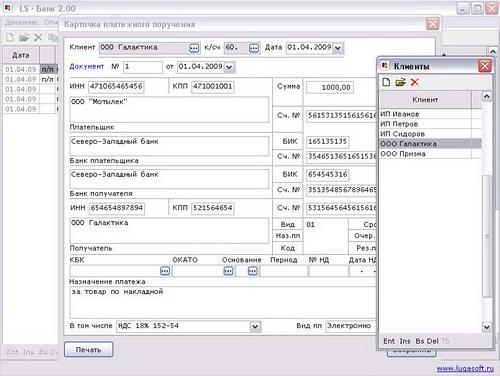The image size is (500, 376).
Task: Click payer КПП field 471001001
Action: coord(213,87)
